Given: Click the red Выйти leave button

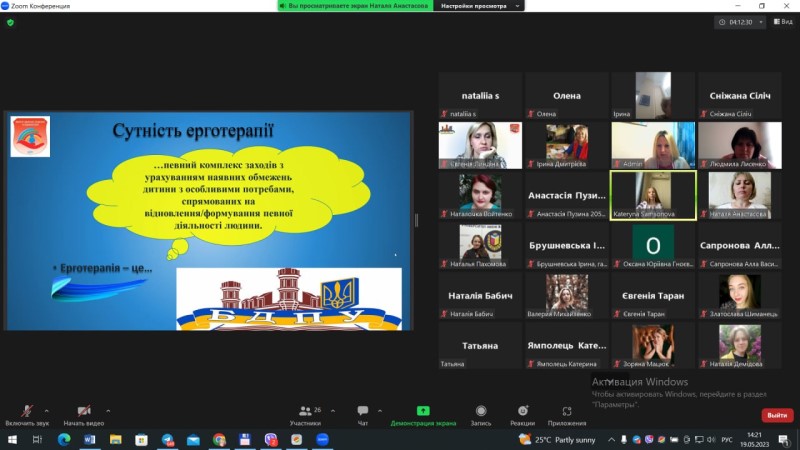Looking at the screenshot, I should click(x=777, y=415).
